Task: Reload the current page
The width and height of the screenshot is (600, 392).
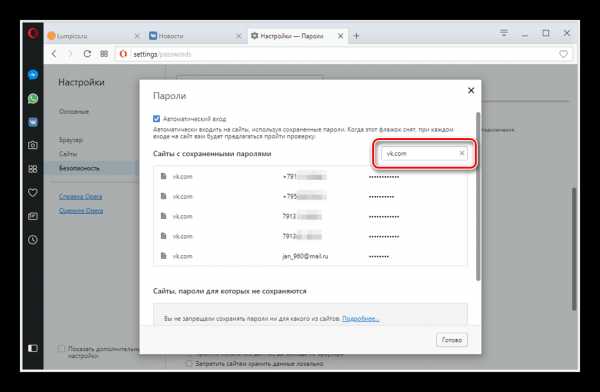Action: click(87, 54)
